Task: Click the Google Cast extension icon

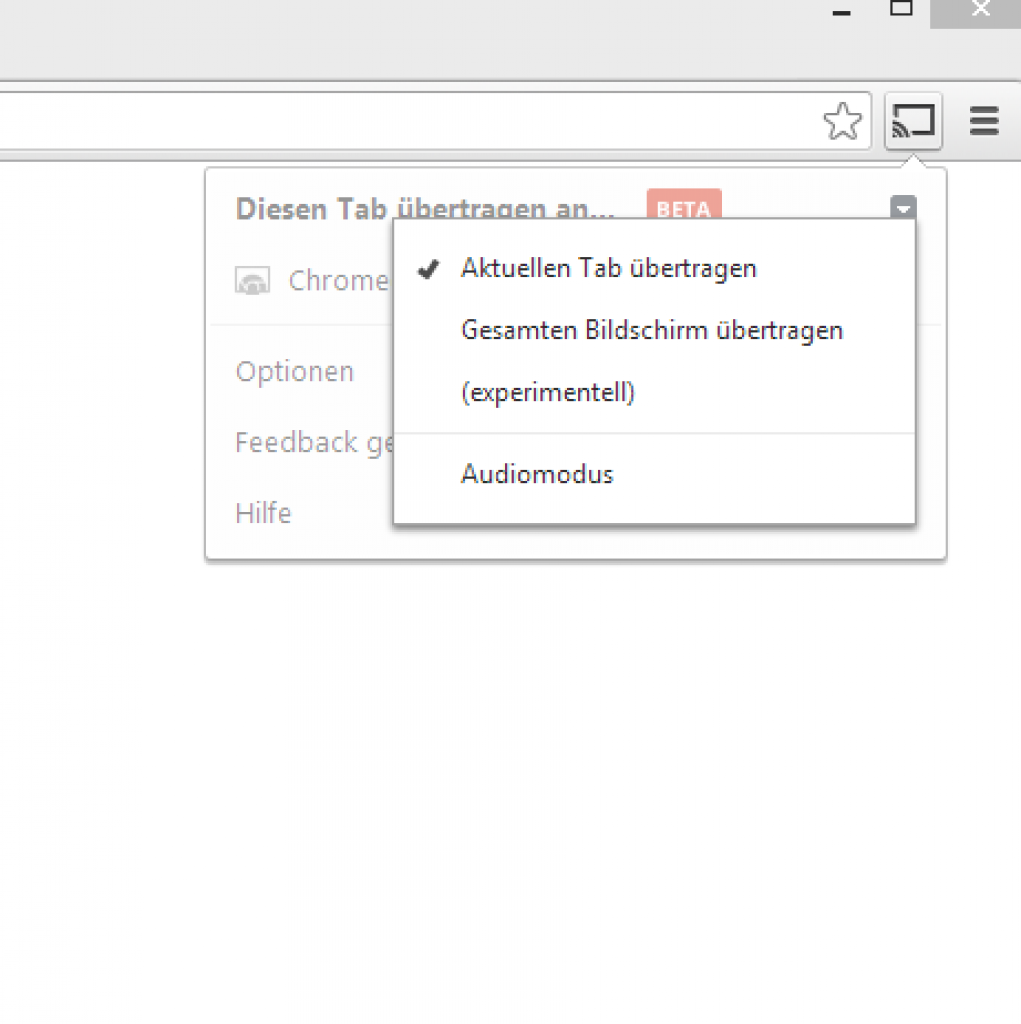Action: pos(913,121)
